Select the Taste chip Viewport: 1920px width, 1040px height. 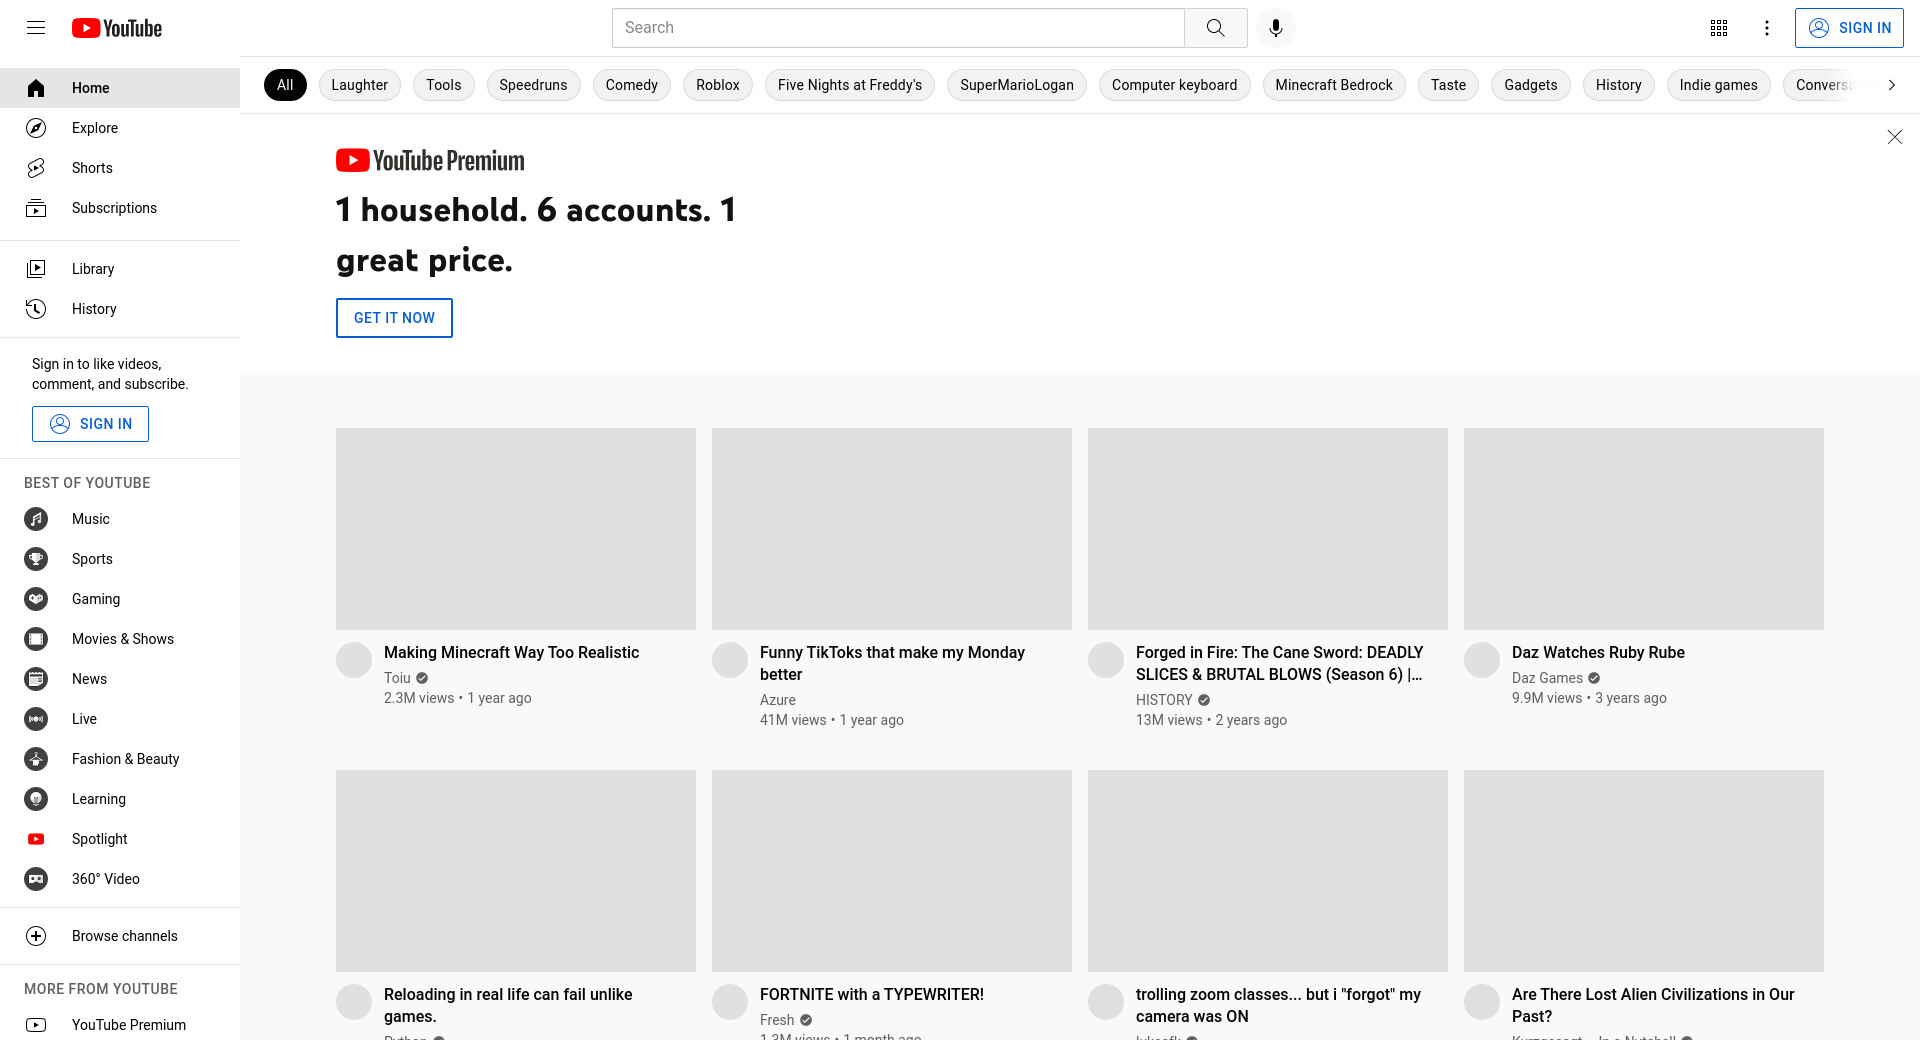[1448, 85]
